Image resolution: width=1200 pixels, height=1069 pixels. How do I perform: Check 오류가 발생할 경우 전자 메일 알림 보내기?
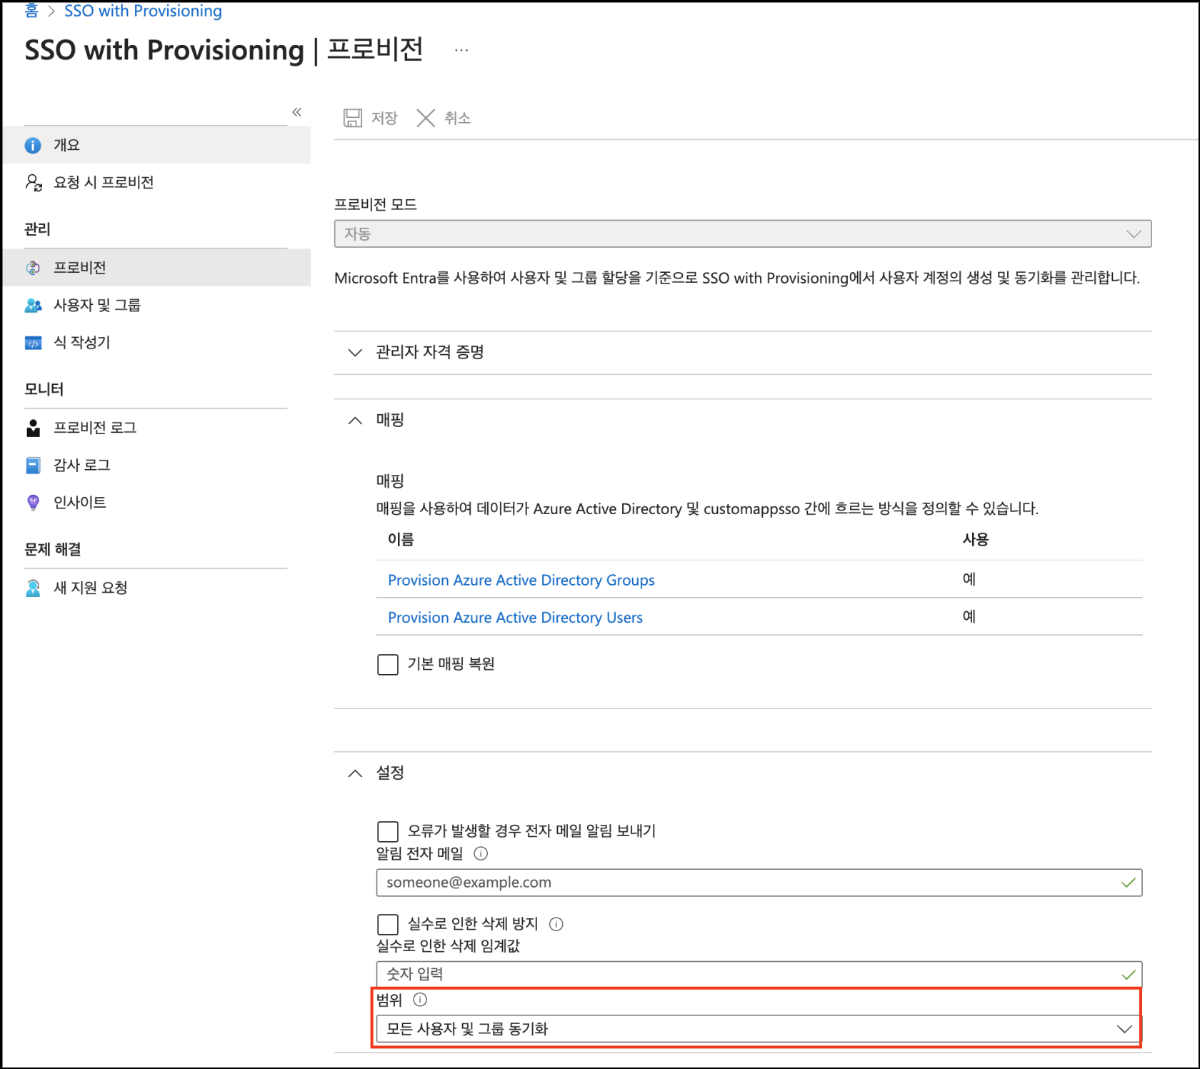click(x=388, y=831)
